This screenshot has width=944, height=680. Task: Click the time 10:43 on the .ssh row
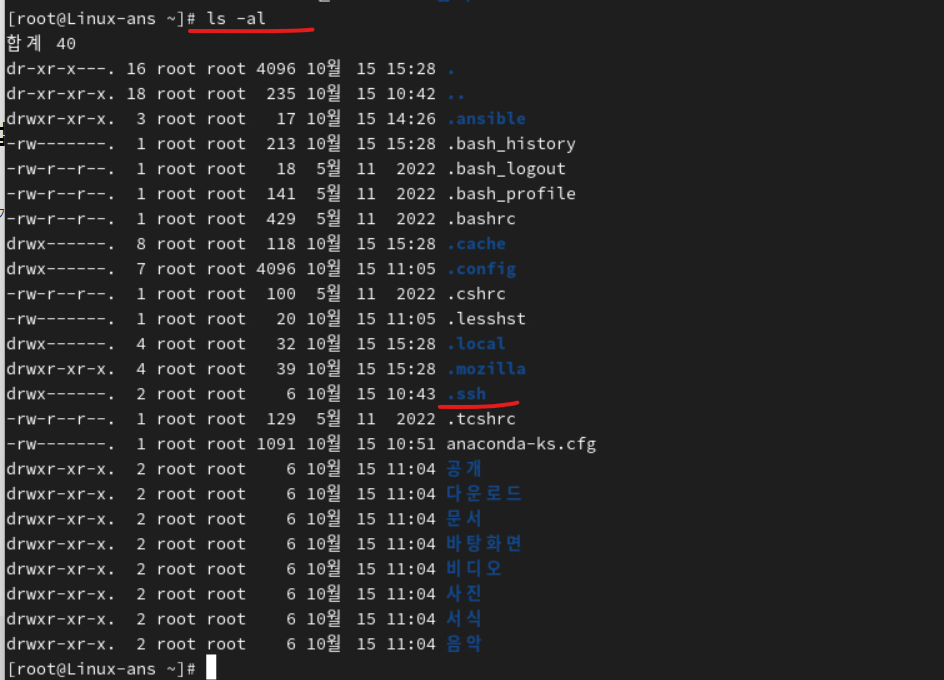pos(411,394)
